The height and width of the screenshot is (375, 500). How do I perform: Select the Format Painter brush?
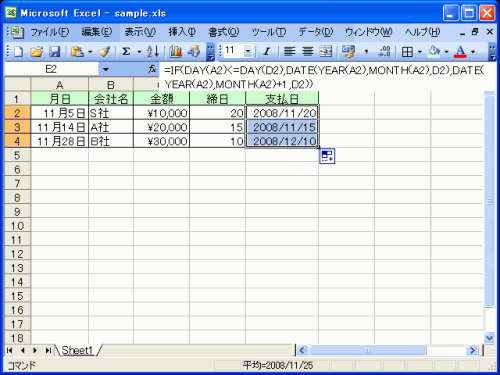tap(104, 51)
